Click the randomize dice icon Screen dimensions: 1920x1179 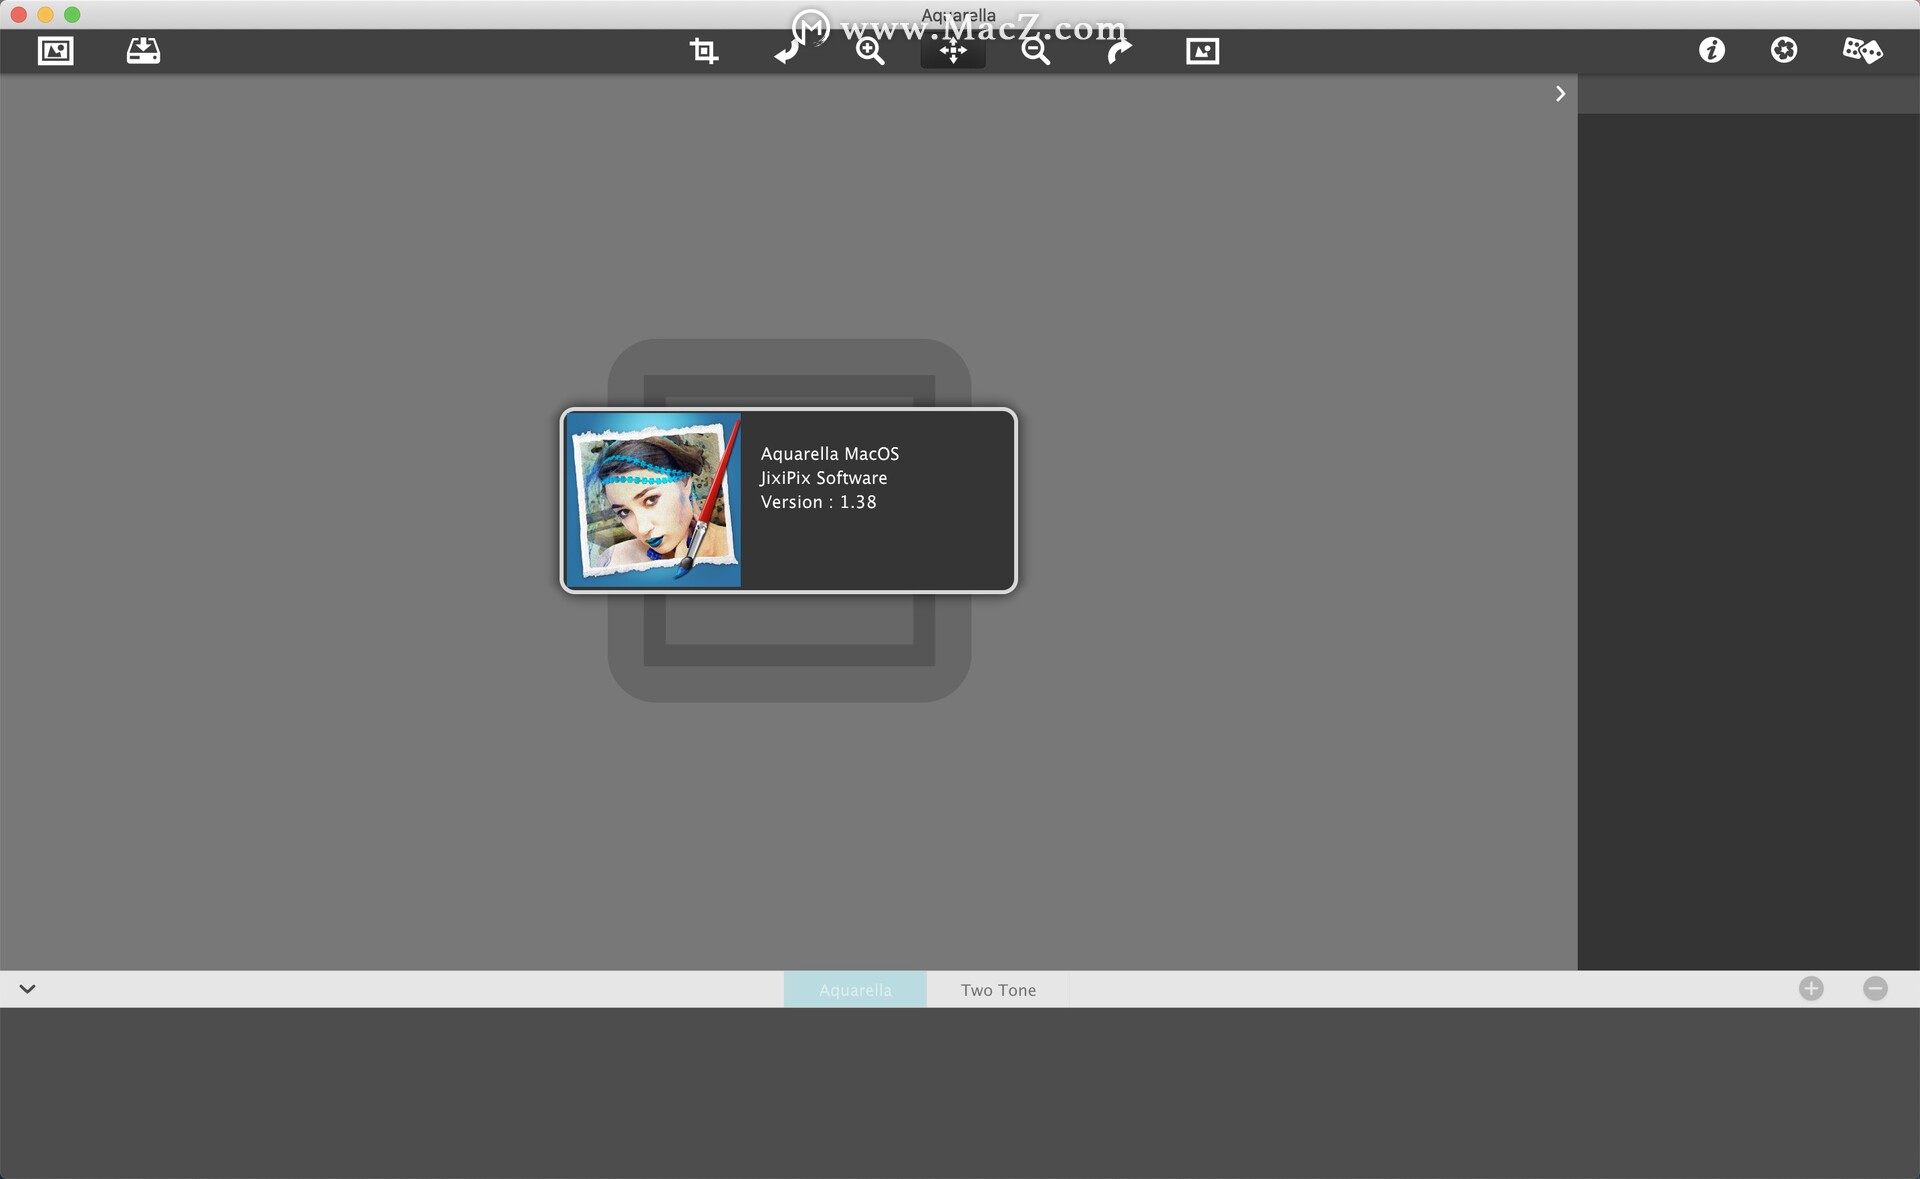click(1862, 50)
